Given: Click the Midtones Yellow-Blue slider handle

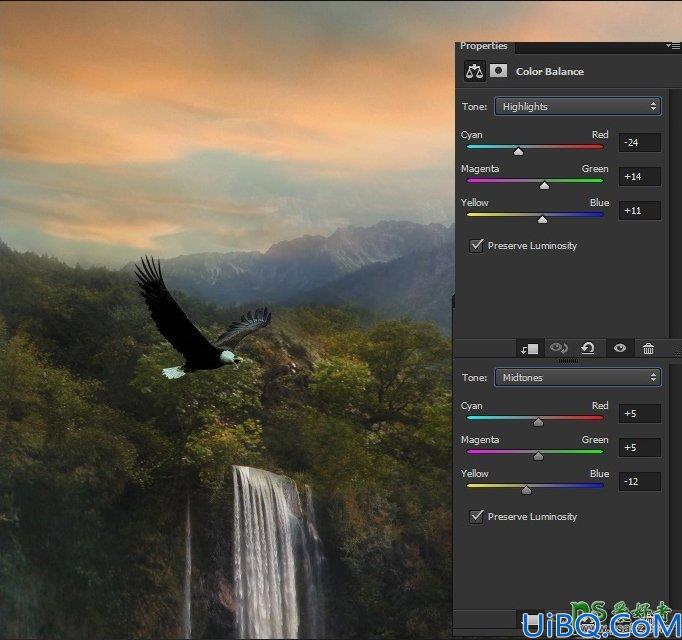Looking at the screenshot, I should (526, 490).
